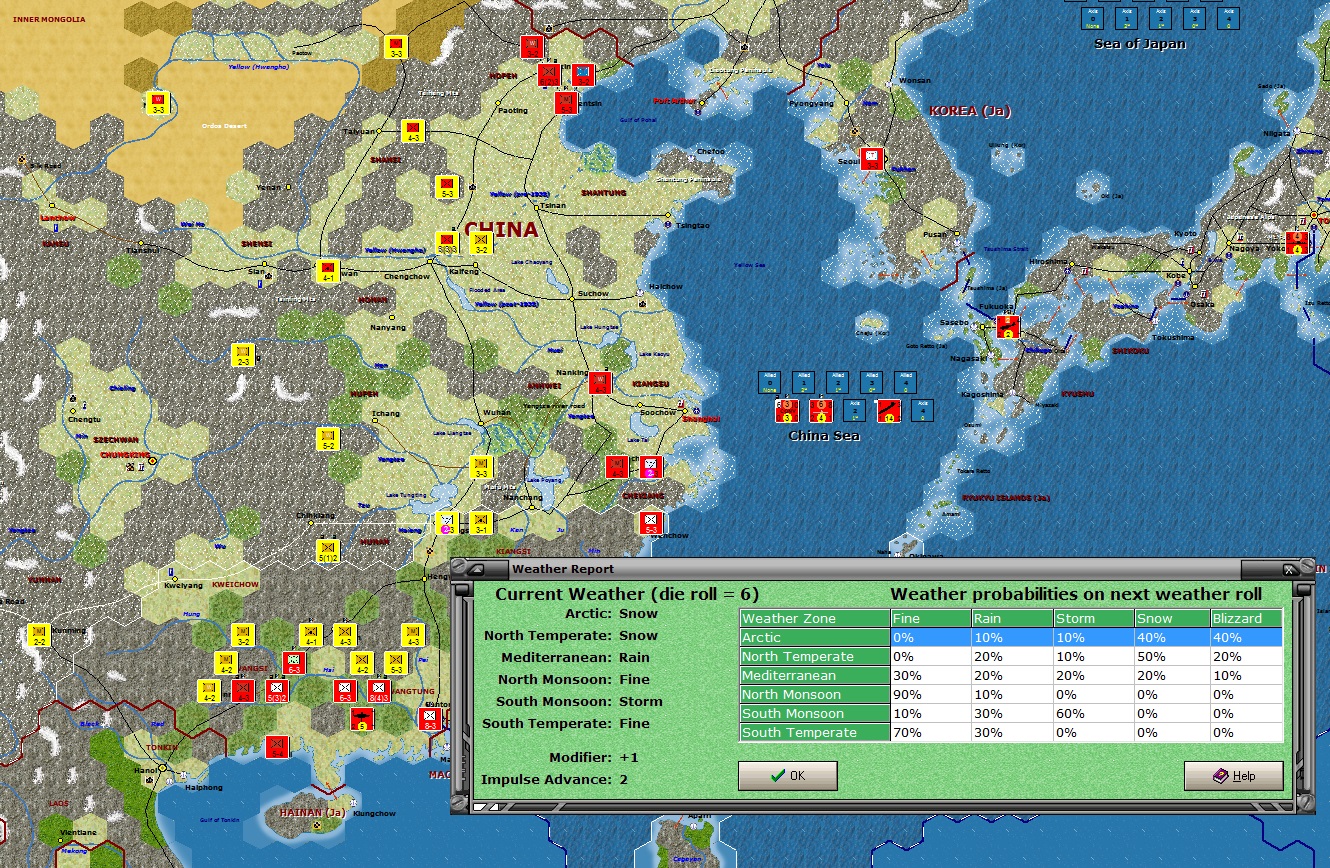
Task: Click the China Sea Allied 1 box
Action: (803, 382)
